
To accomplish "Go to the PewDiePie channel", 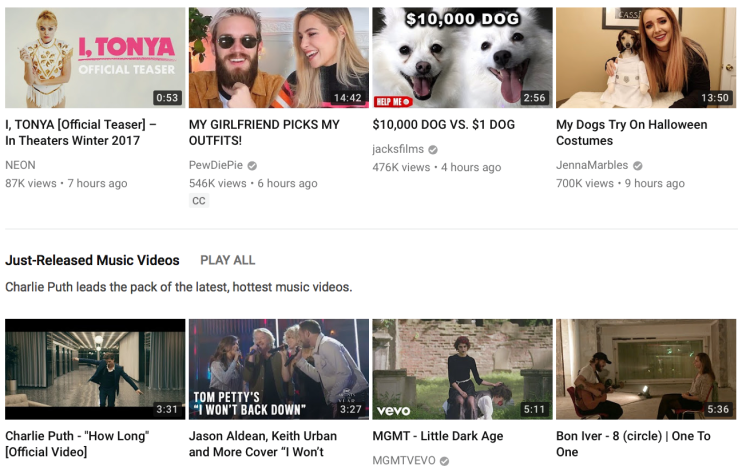I will pos(216,165).
